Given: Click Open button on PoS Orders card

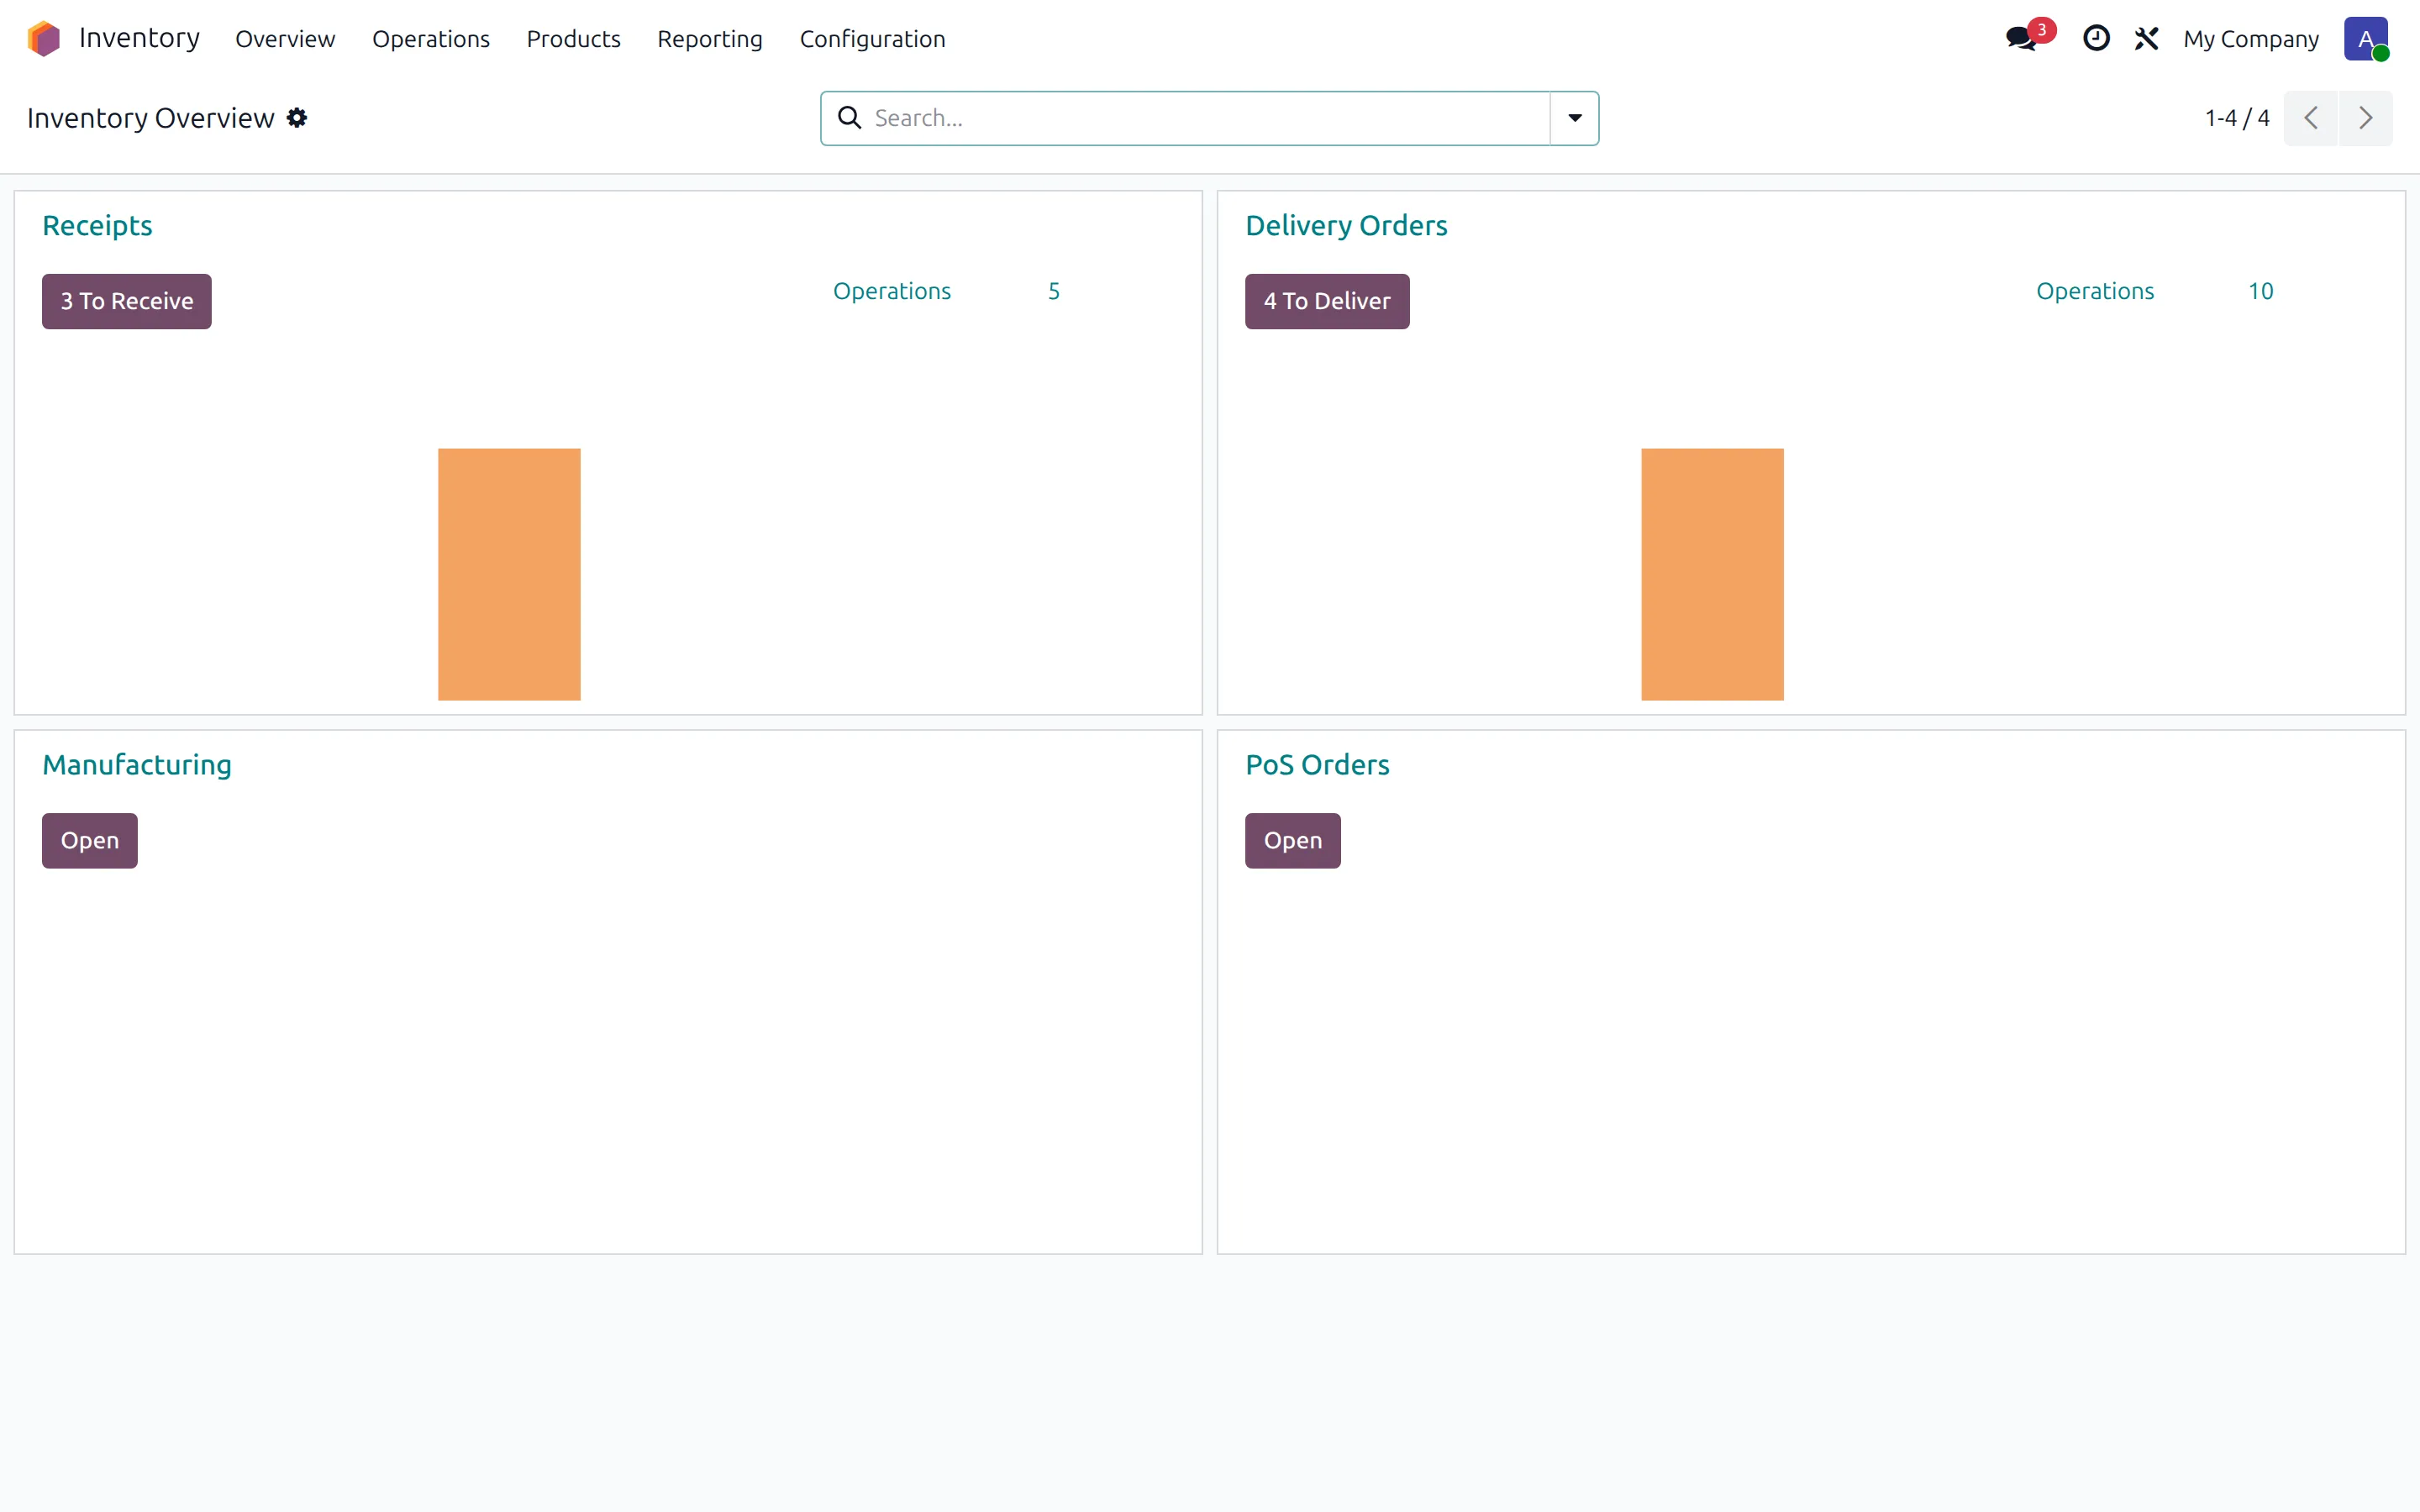Looking at the screenshot, I should pyautogui.click(x=1293, y=840).
